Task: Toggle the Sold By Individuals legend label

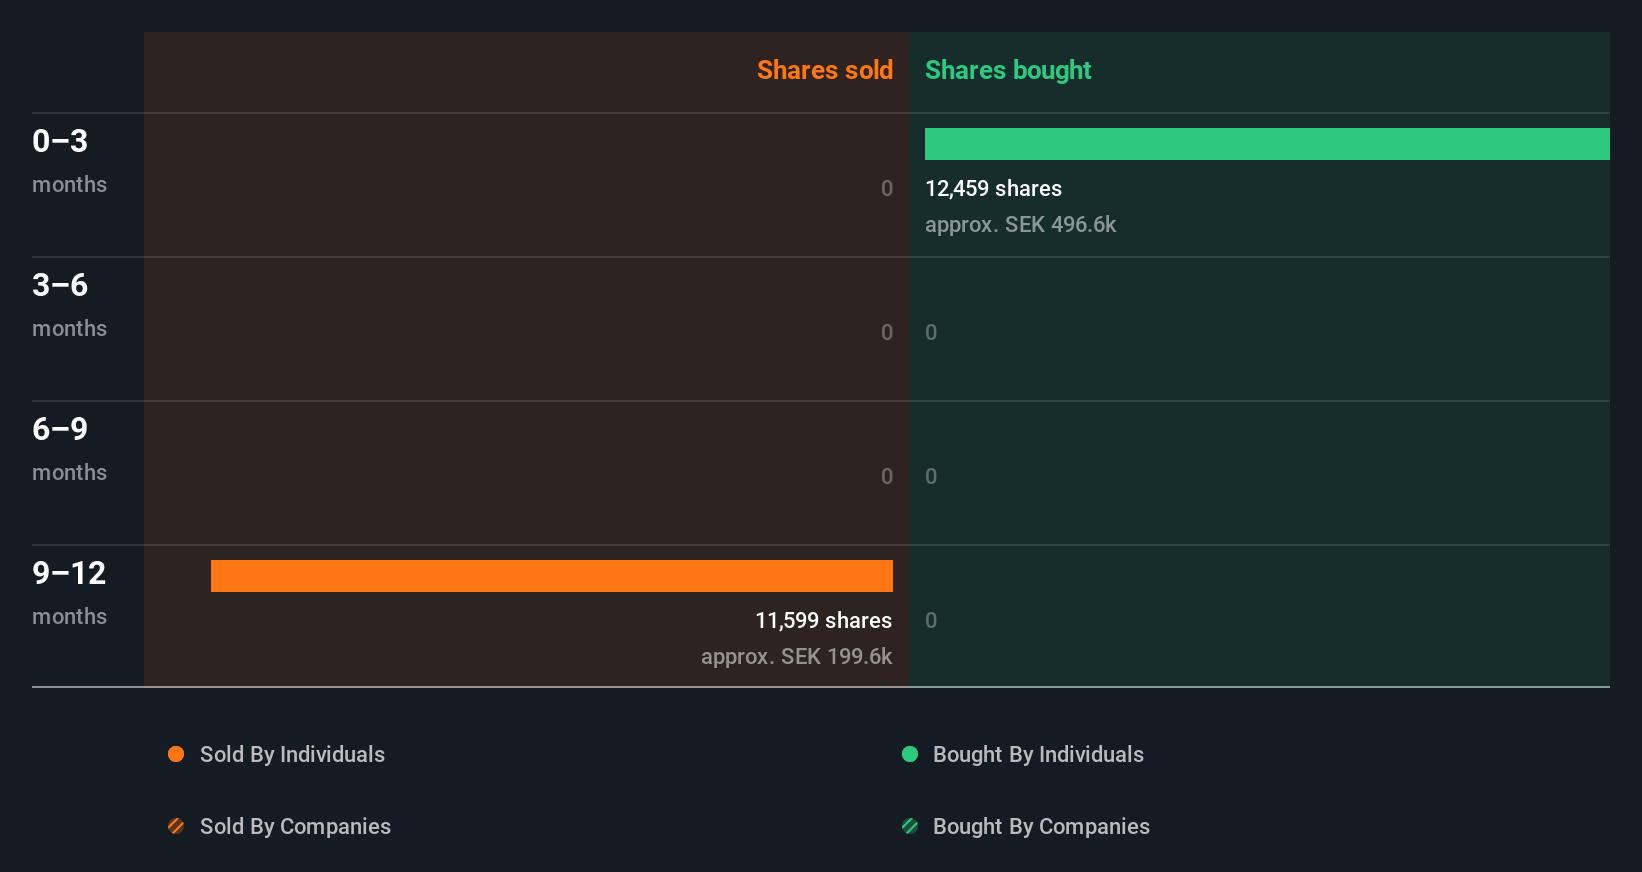Action: 292,754
